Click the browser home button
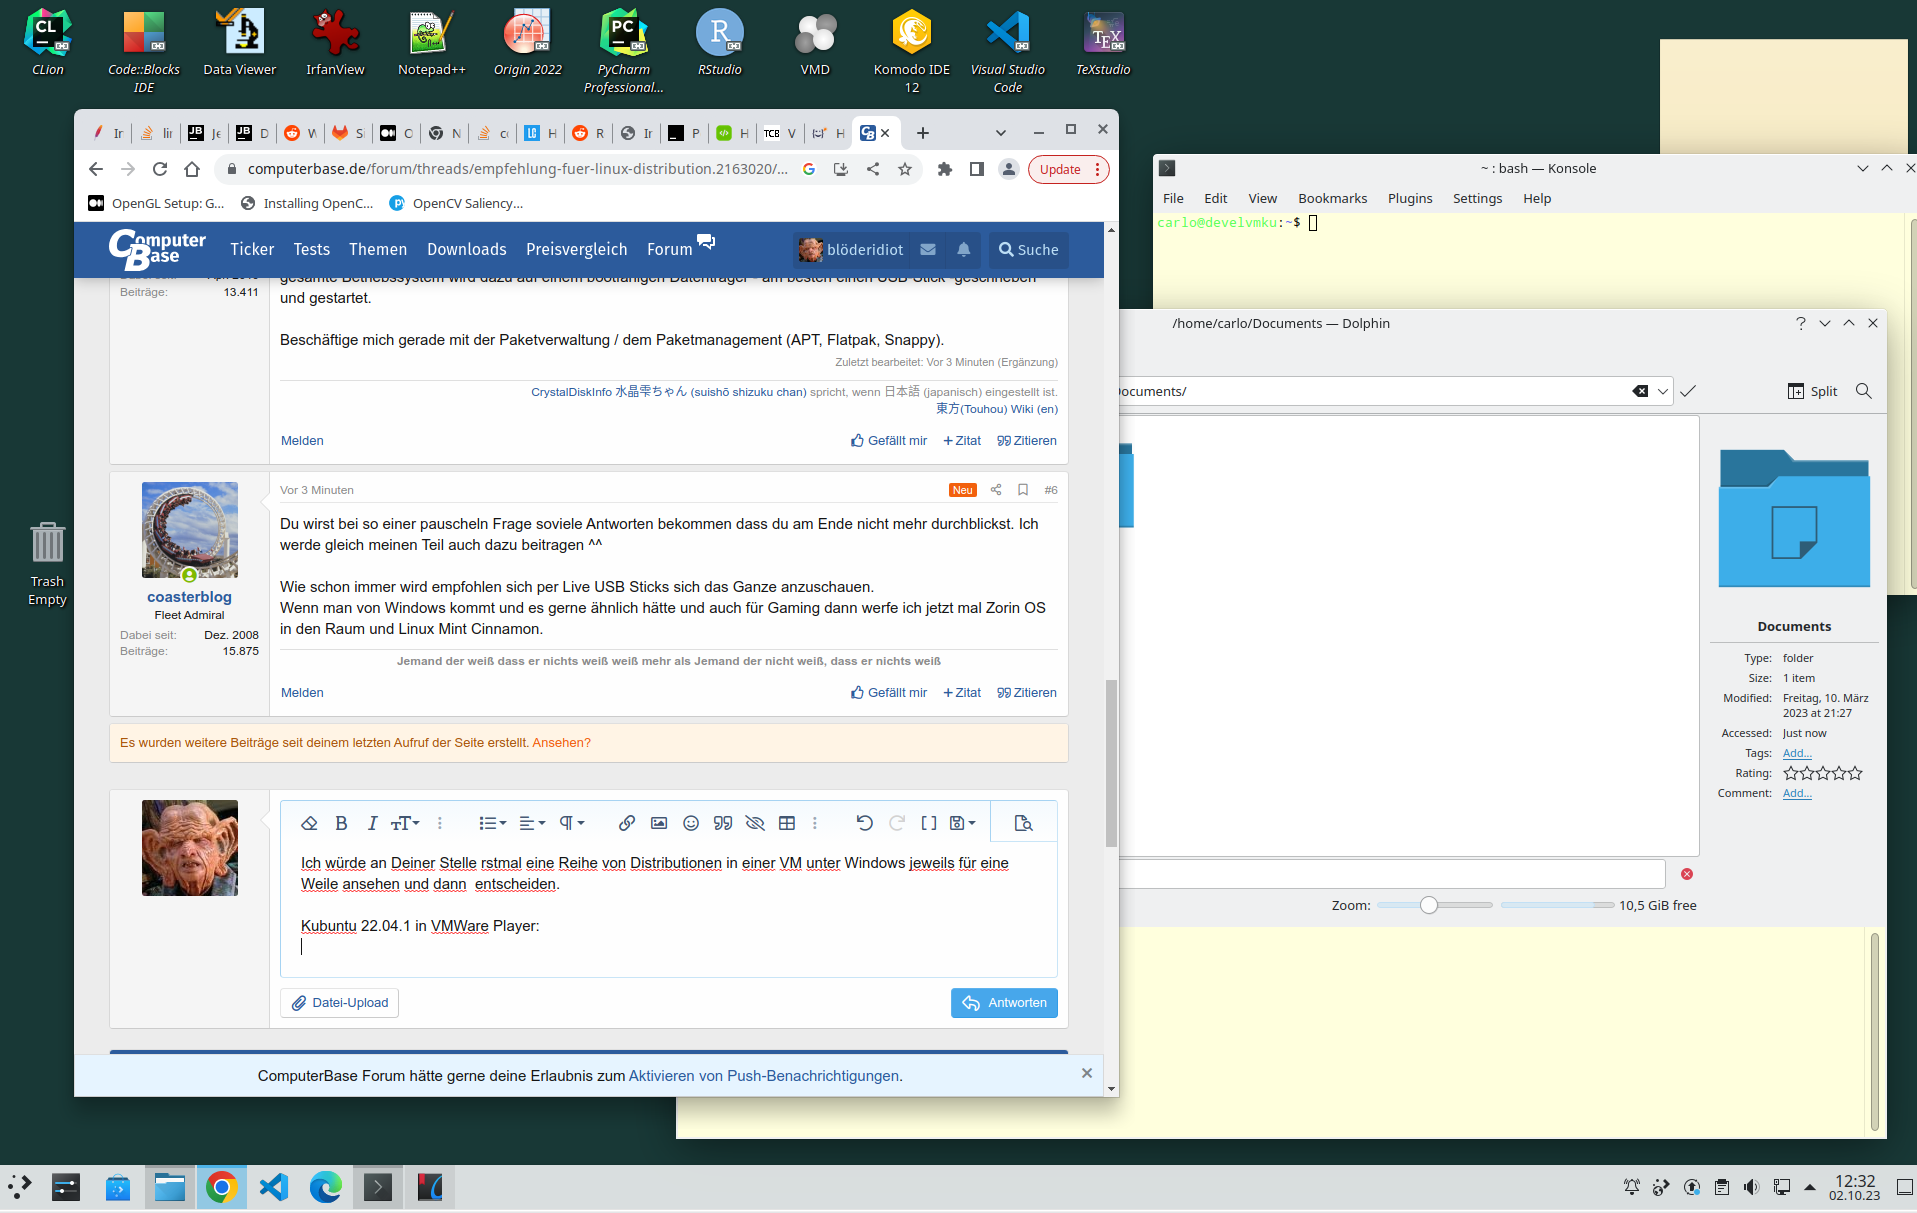Image resolution: width=1917 pixels, height=1213 pixels. tap(192, 169)
